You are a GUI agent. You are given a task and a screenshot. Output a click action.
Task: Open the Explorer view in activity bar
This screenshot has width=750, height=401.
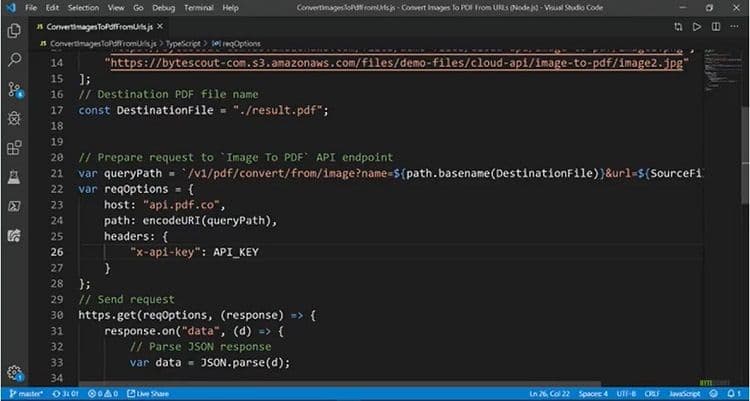coord(14,30)
